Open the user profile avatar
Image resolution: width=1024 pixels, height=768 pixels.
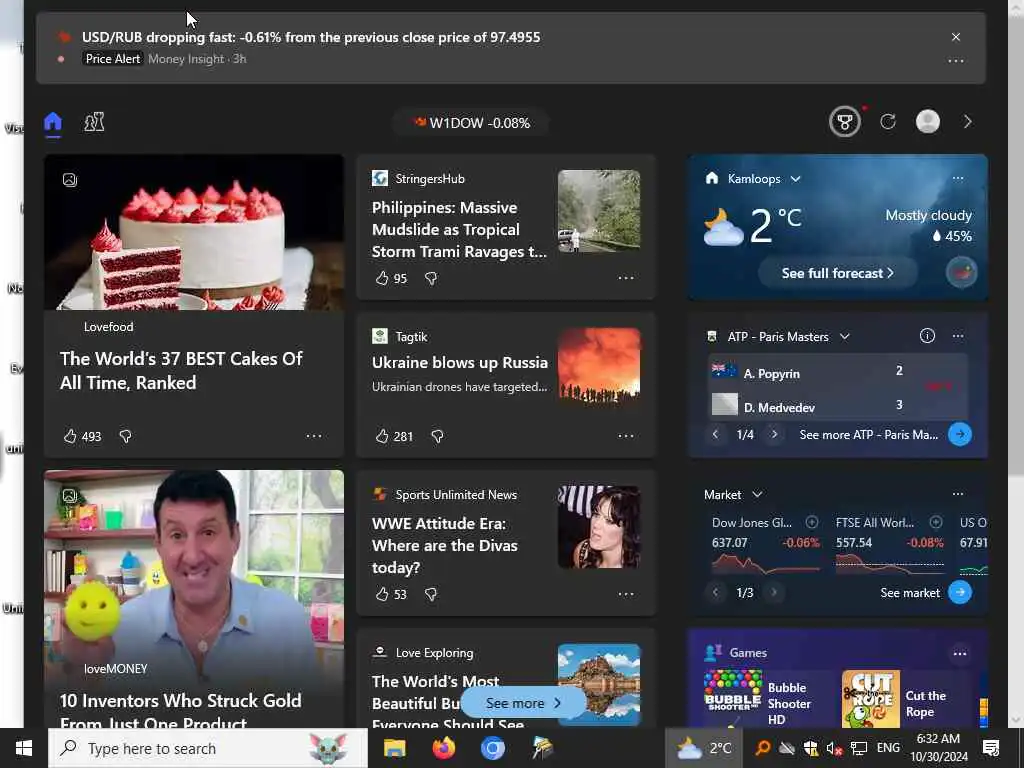[928, 121]
